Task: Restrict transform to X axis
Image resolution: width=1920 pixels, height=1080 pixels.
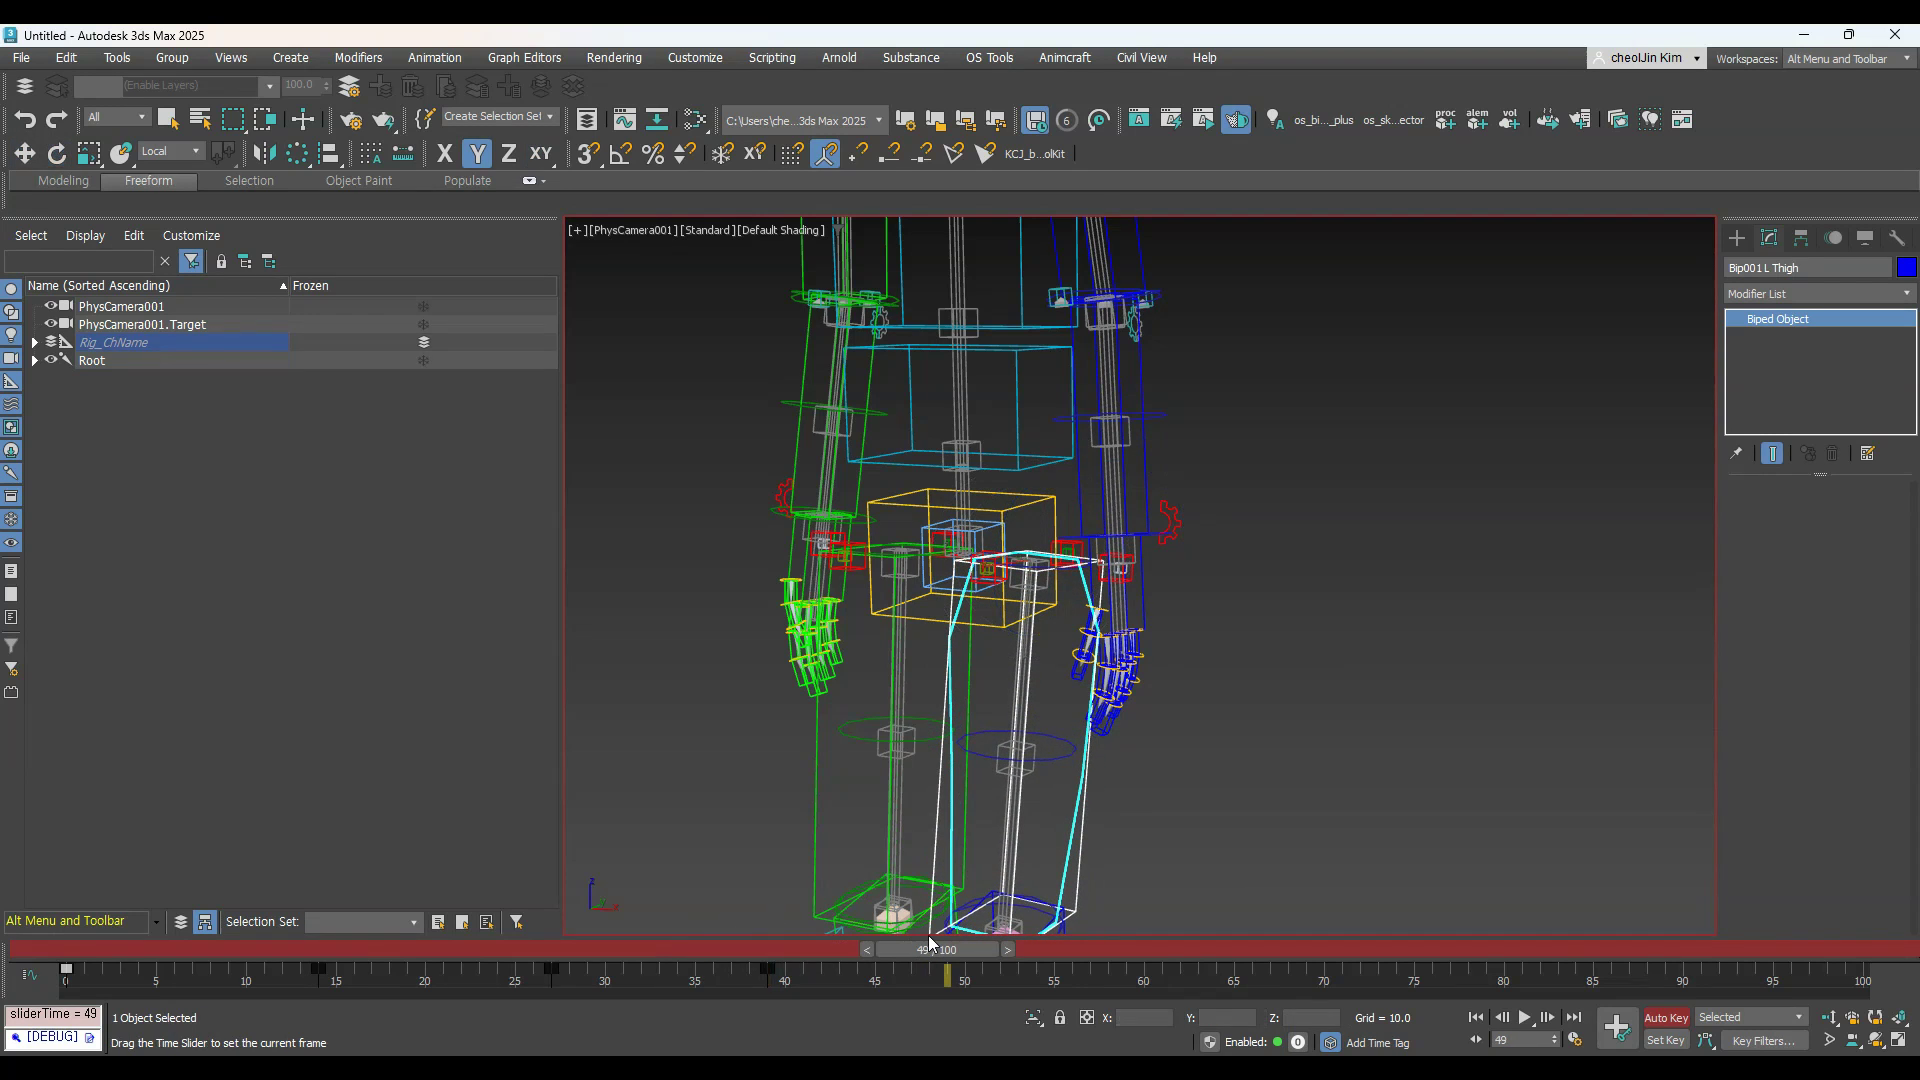Action: [x=445, y=154]
